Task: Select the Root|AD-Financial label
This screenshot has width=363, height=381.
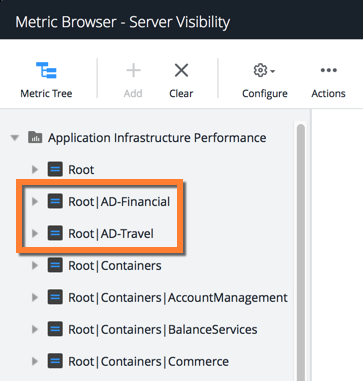Action: tap(119, 202)
